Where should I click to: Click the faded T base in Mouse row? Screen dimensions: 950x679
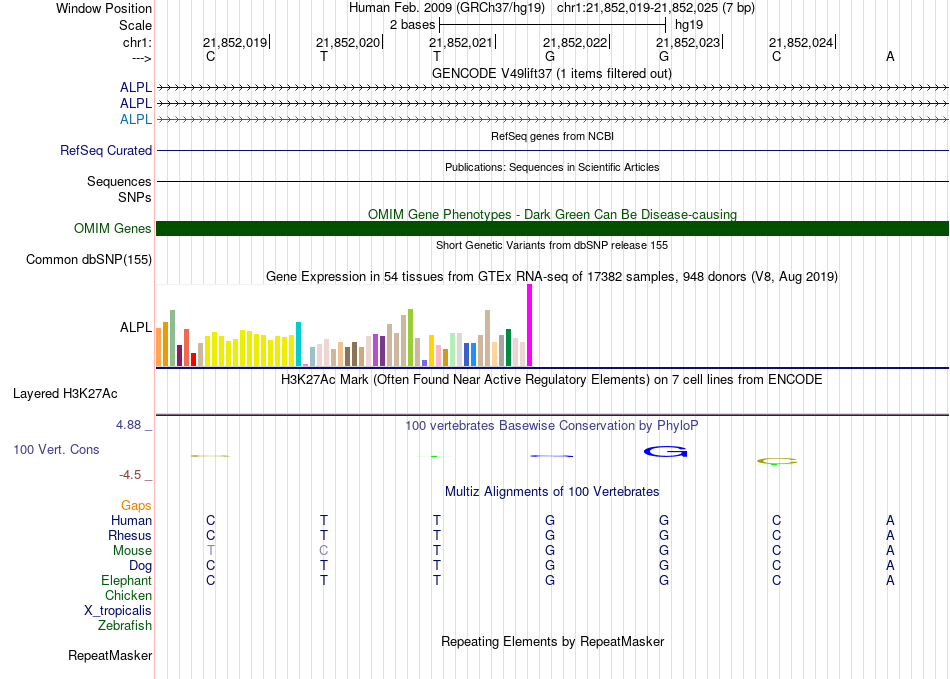[210, 551]
